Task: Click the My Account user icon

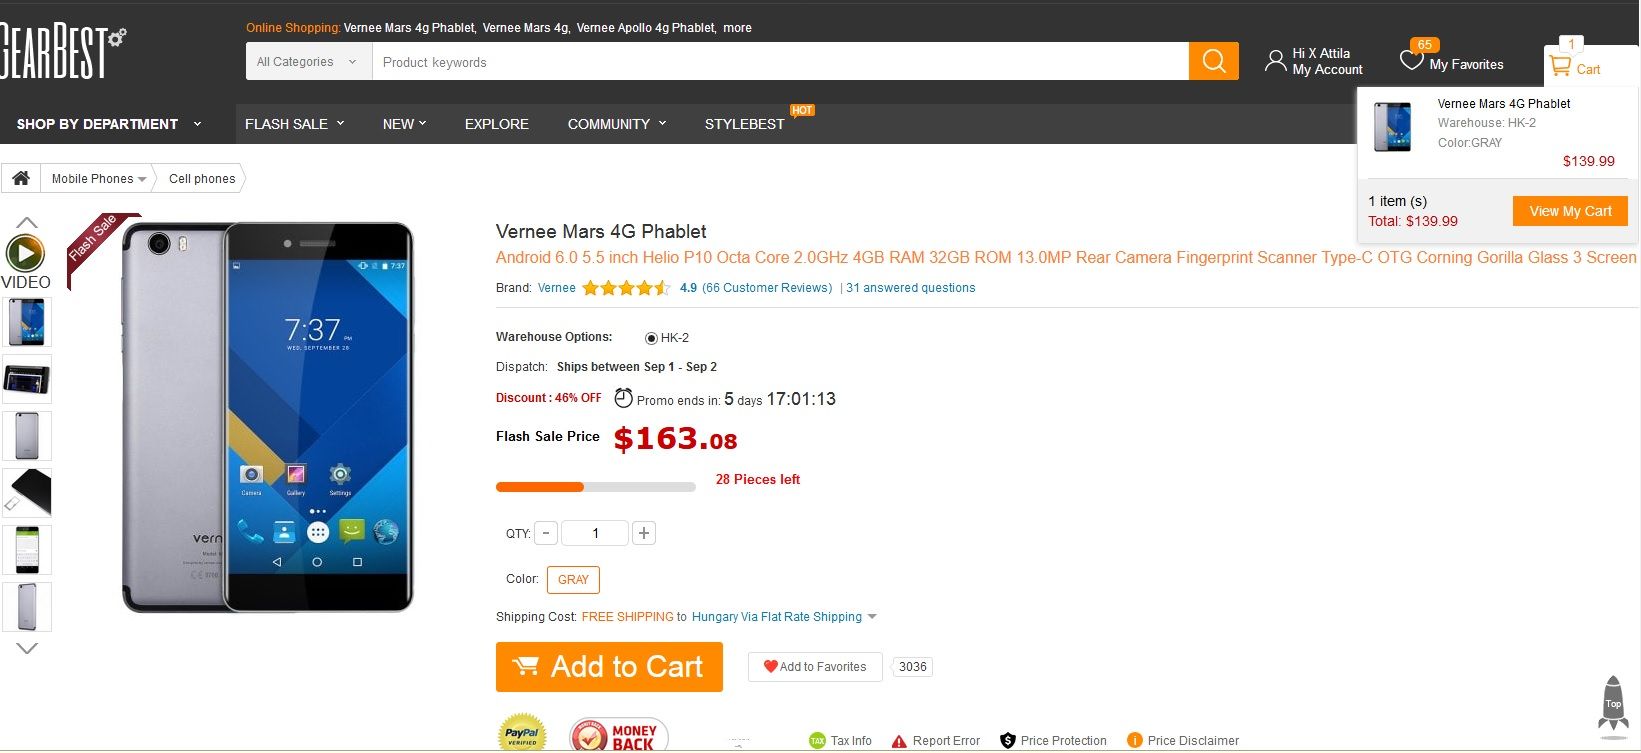Action: 1275,61
